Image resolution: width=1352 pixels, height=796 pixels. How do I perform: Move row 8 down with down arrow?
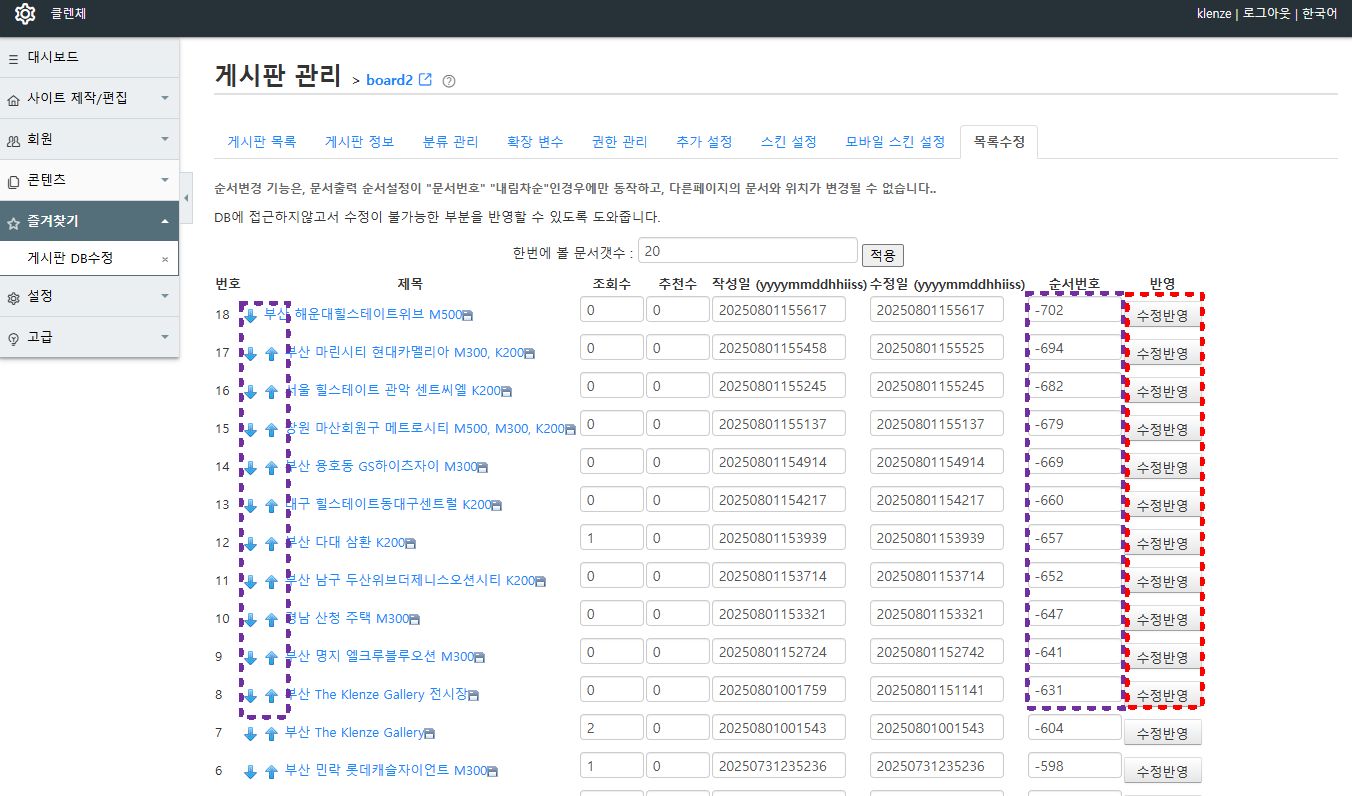[251, 695]
